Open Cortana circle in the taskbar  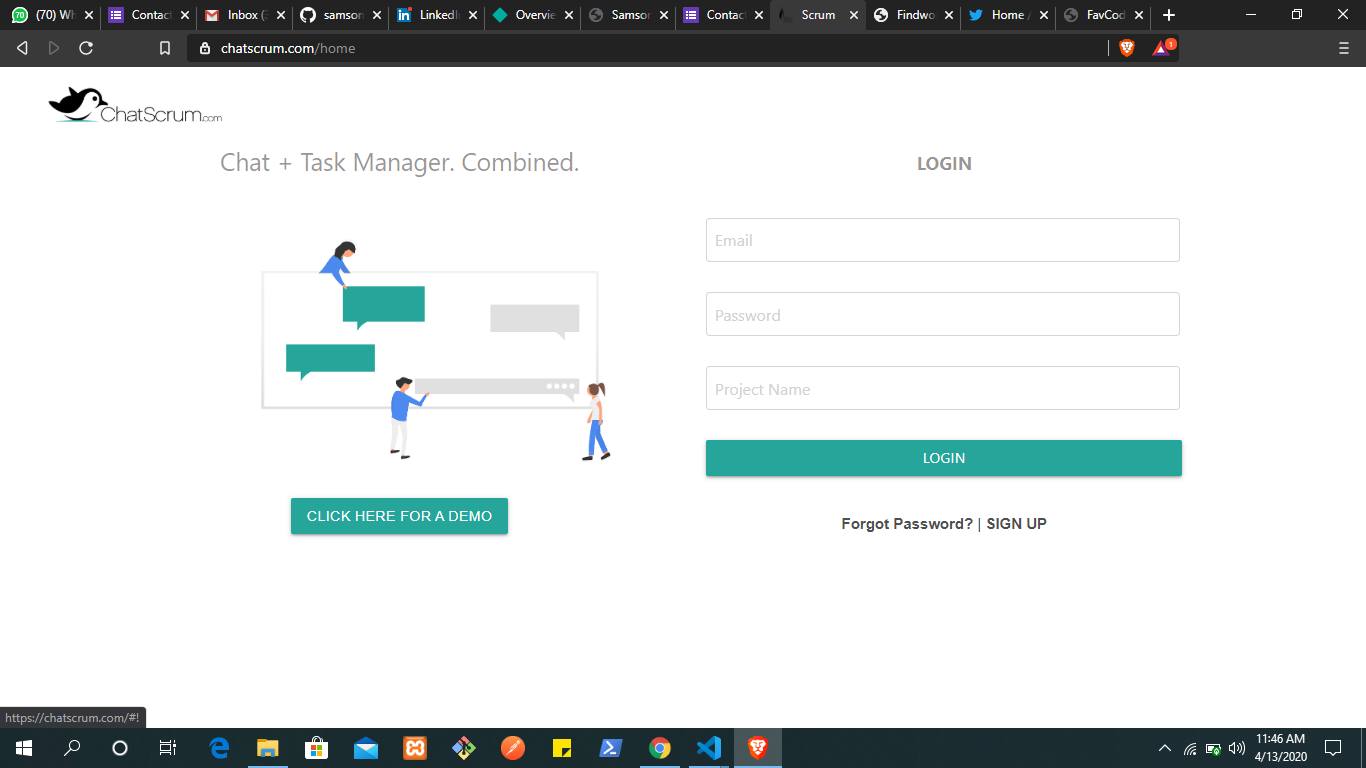[x=120, y=748]
